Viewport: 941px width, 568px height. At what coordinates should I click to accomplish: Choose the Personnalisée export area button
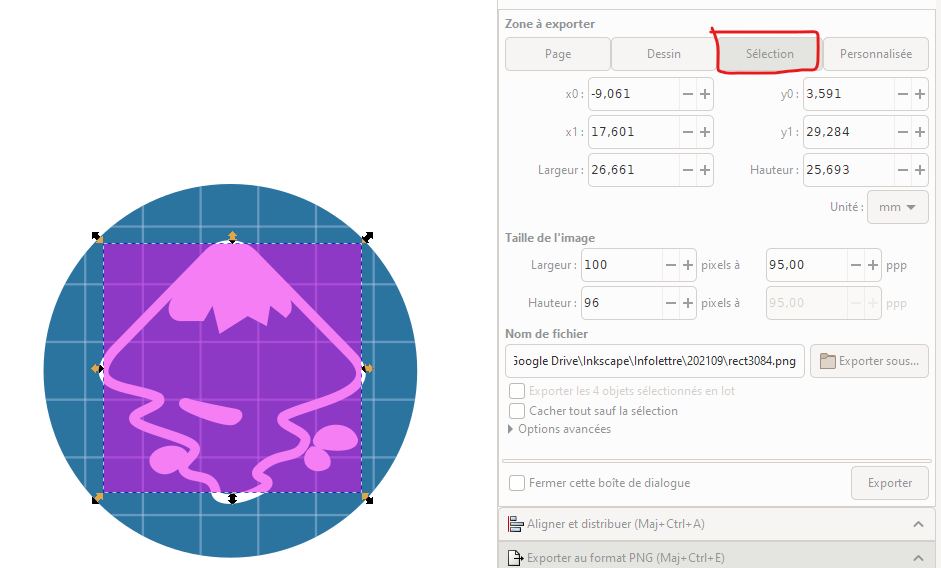[x=876, y=54]
